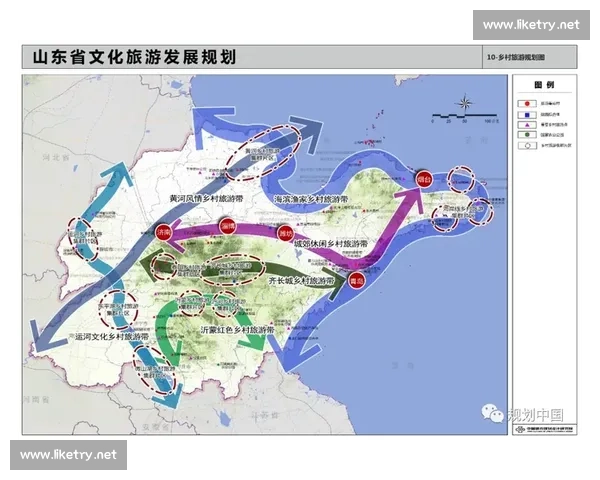Viewport: 600px width, 480px height.
Task: Click the compass rose north indicator
Action: click(467, 104)
